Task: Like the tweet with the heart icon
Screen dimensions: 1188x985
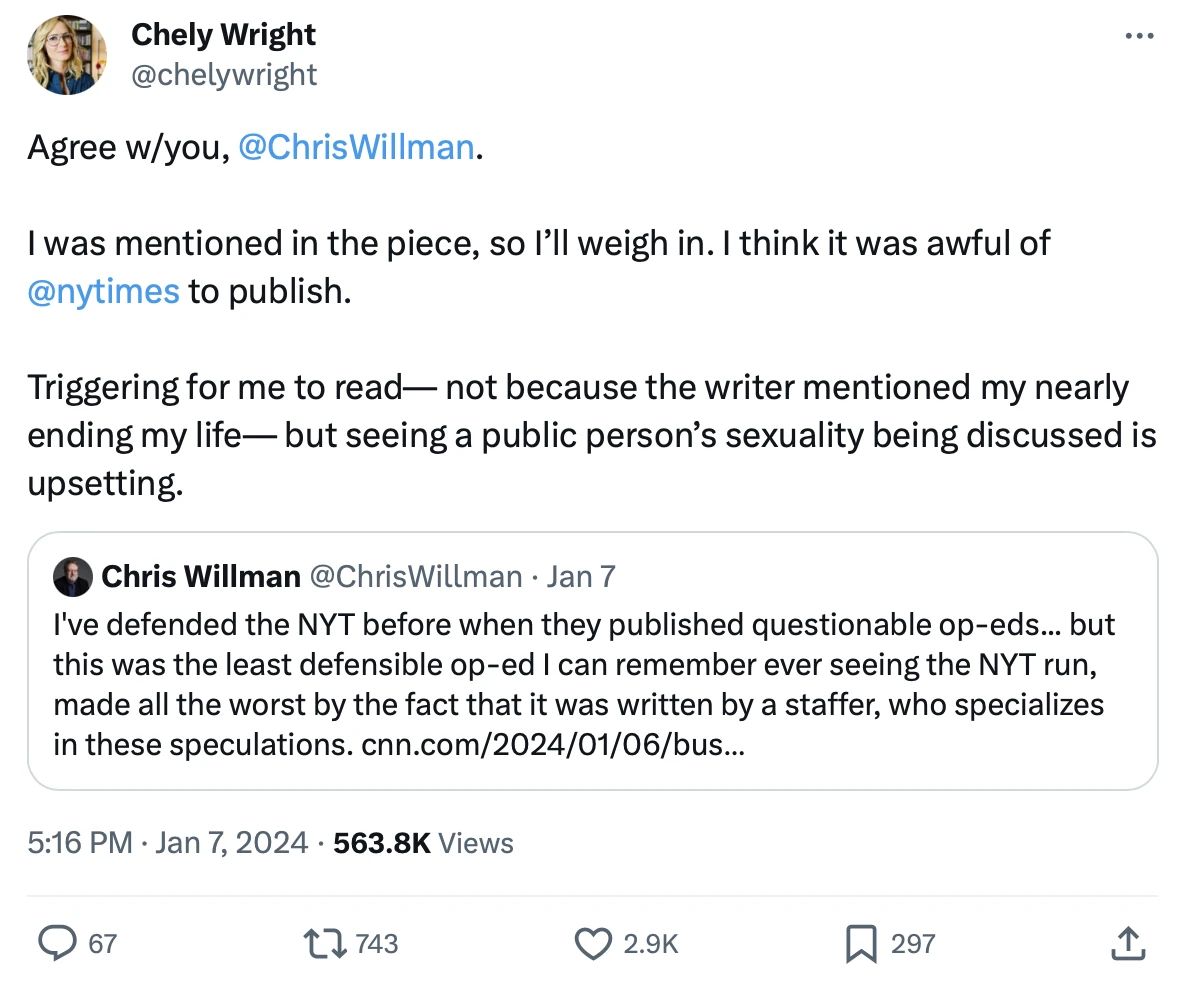Action: click(594, 943)
